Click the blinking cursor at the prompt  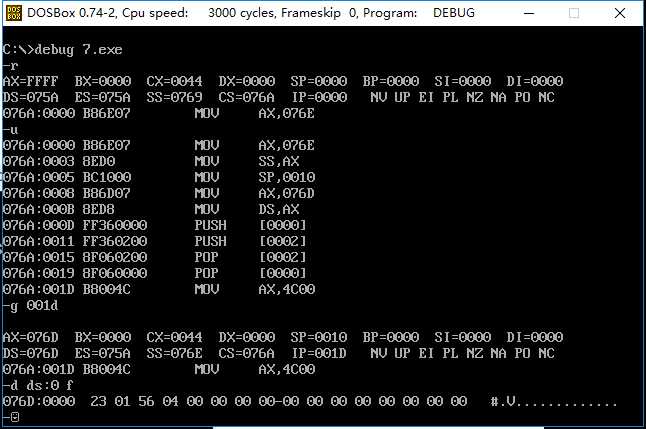tap(15, 417)
